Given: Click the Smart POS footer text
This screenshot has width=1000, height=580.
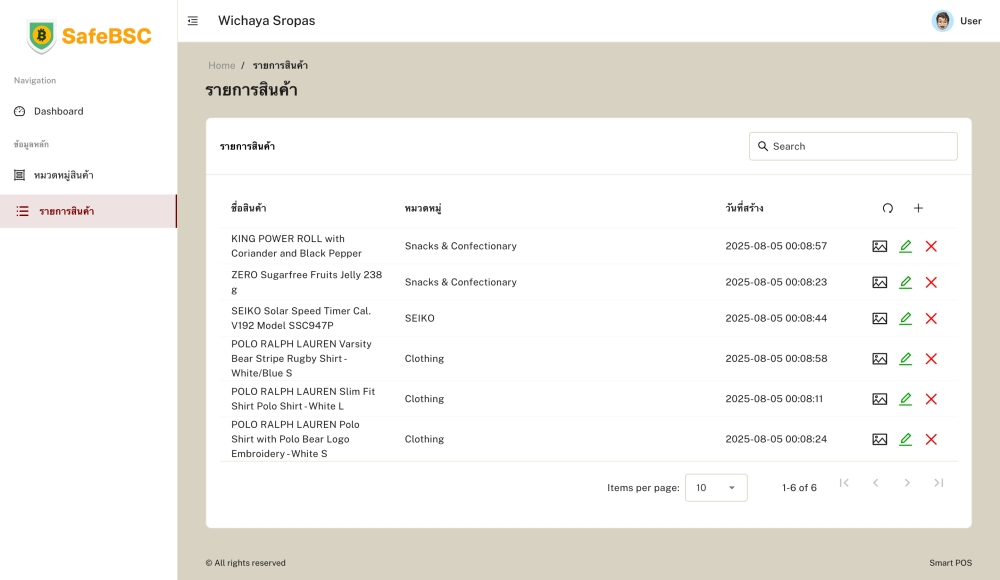Looking at the screenshot, I should pyautogui.click(x=950, y=563).
